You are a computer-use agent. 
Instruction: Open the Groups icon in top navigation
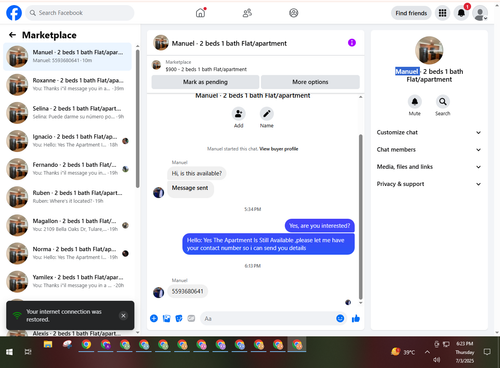[294, 13]
